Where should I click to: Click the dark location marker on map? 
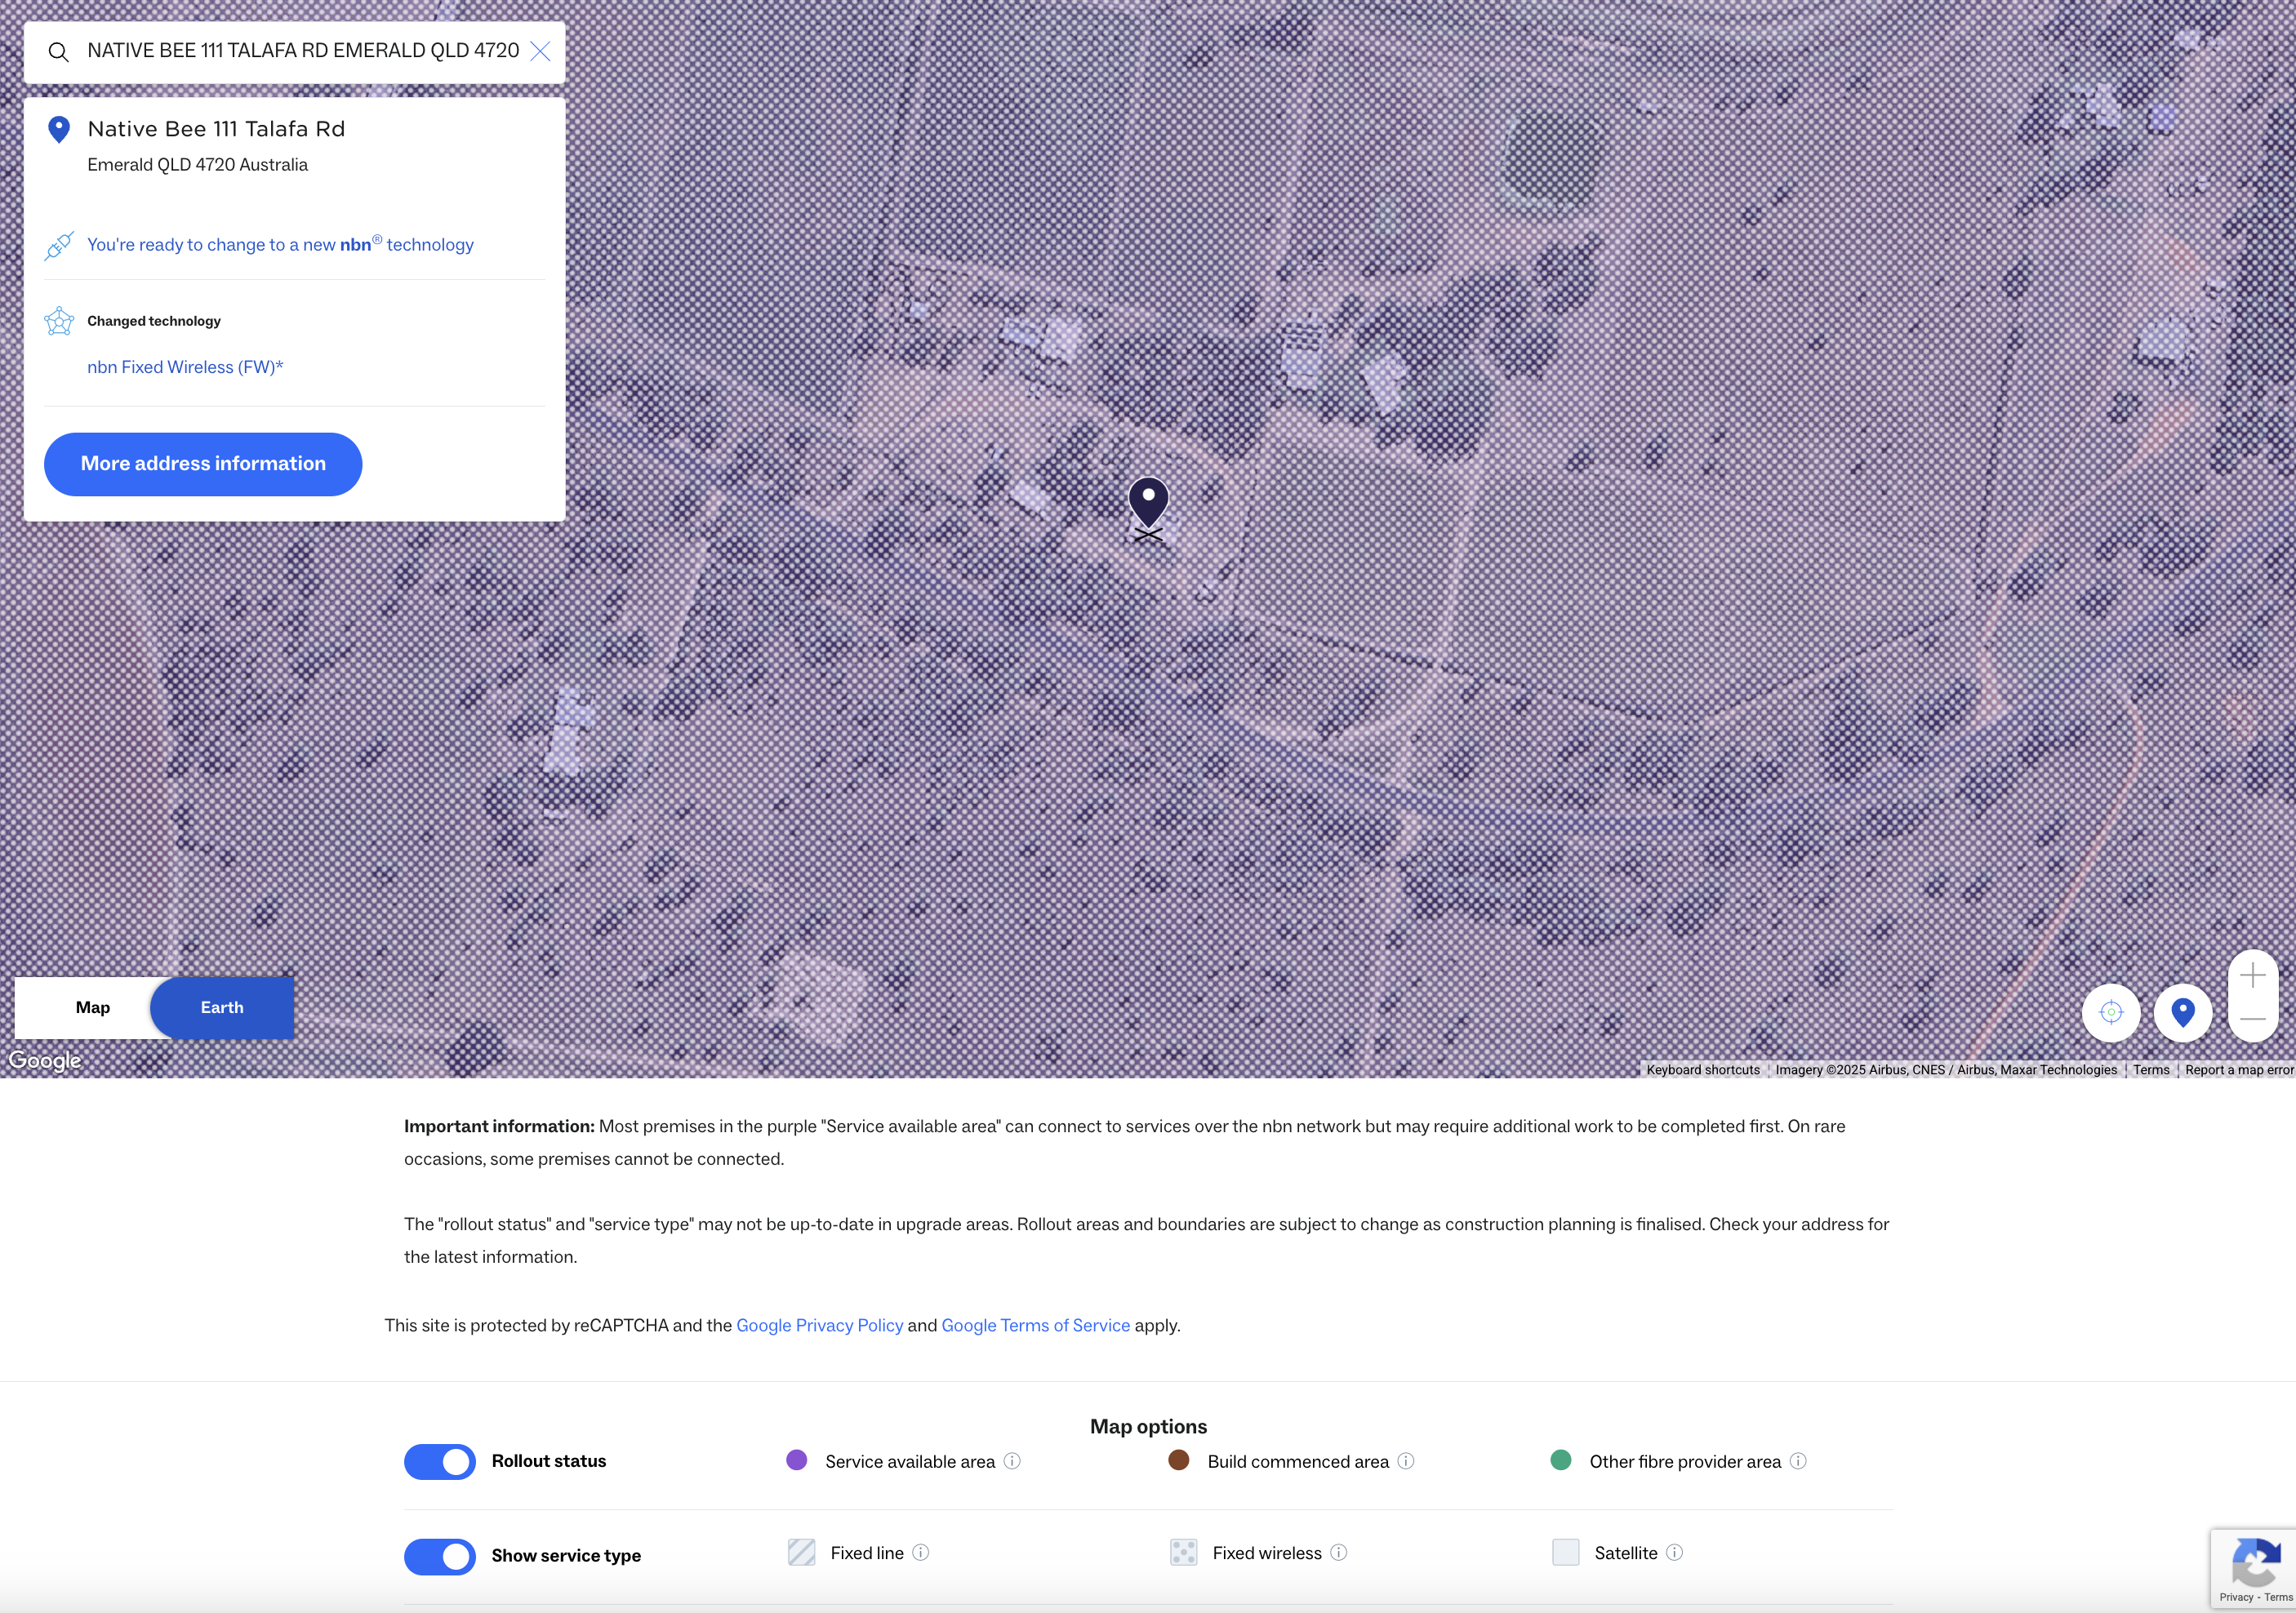[1148, 502]
